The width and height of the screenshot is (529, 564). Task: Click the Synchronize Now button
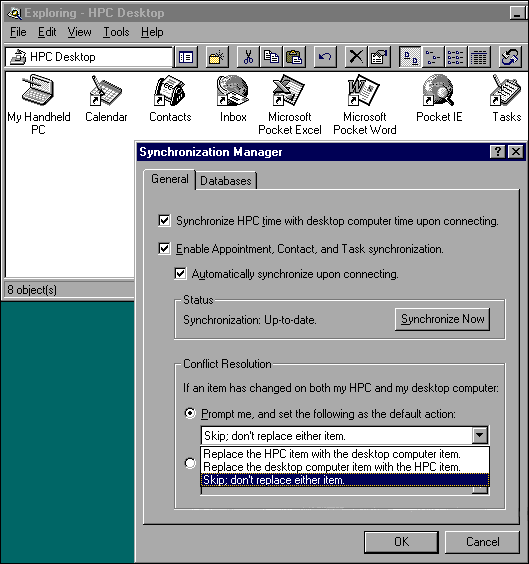coord(442,319)
